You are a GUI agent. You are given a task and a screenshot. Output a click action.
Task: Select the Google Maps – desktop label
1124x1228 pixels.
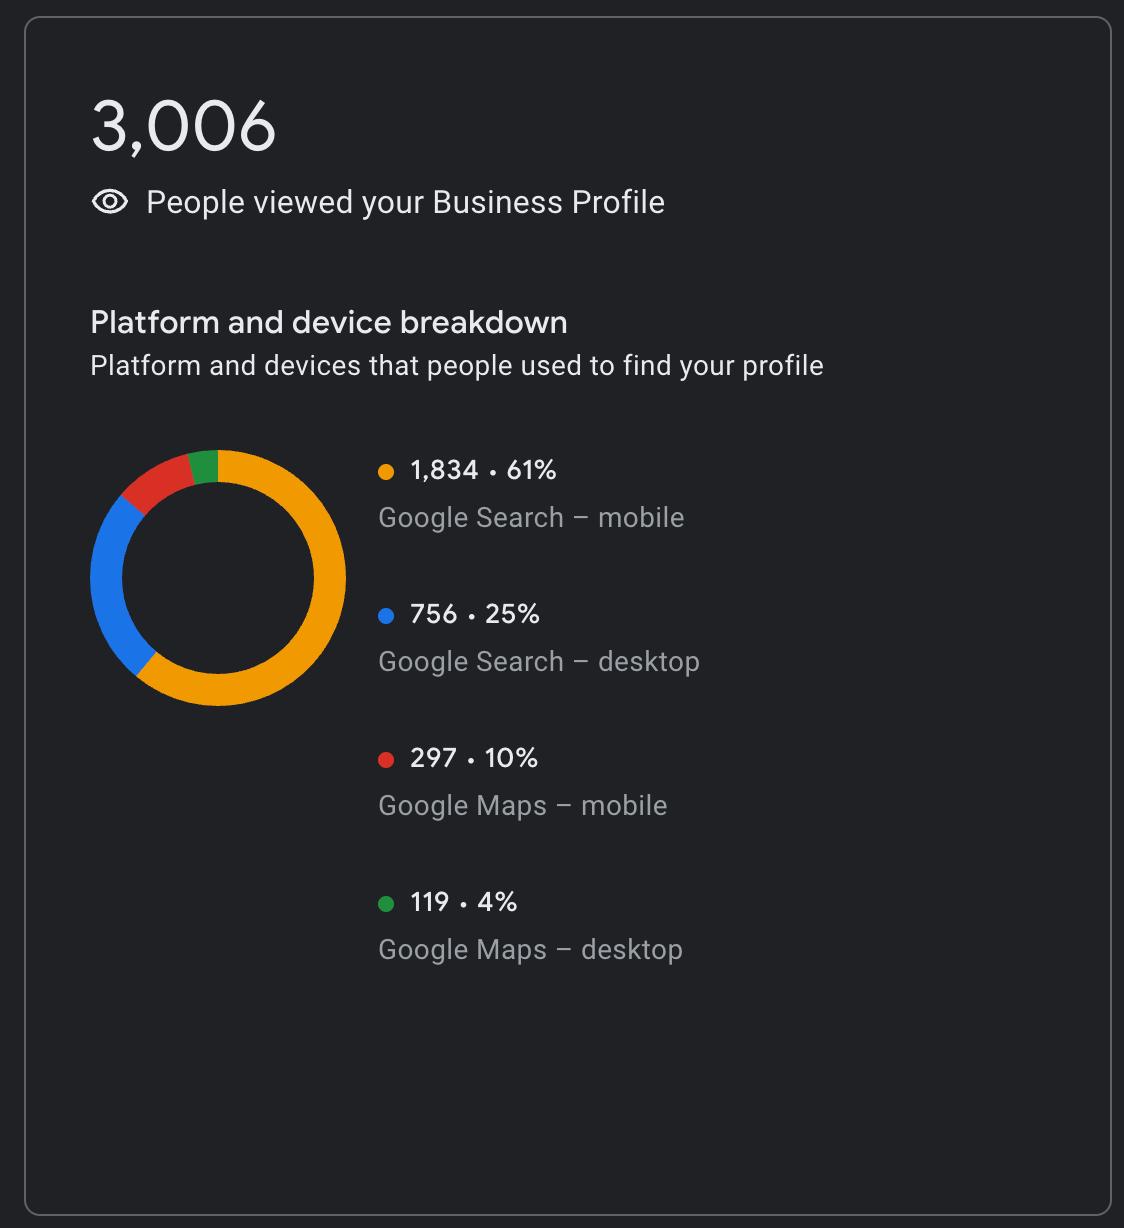coord(530,950)
